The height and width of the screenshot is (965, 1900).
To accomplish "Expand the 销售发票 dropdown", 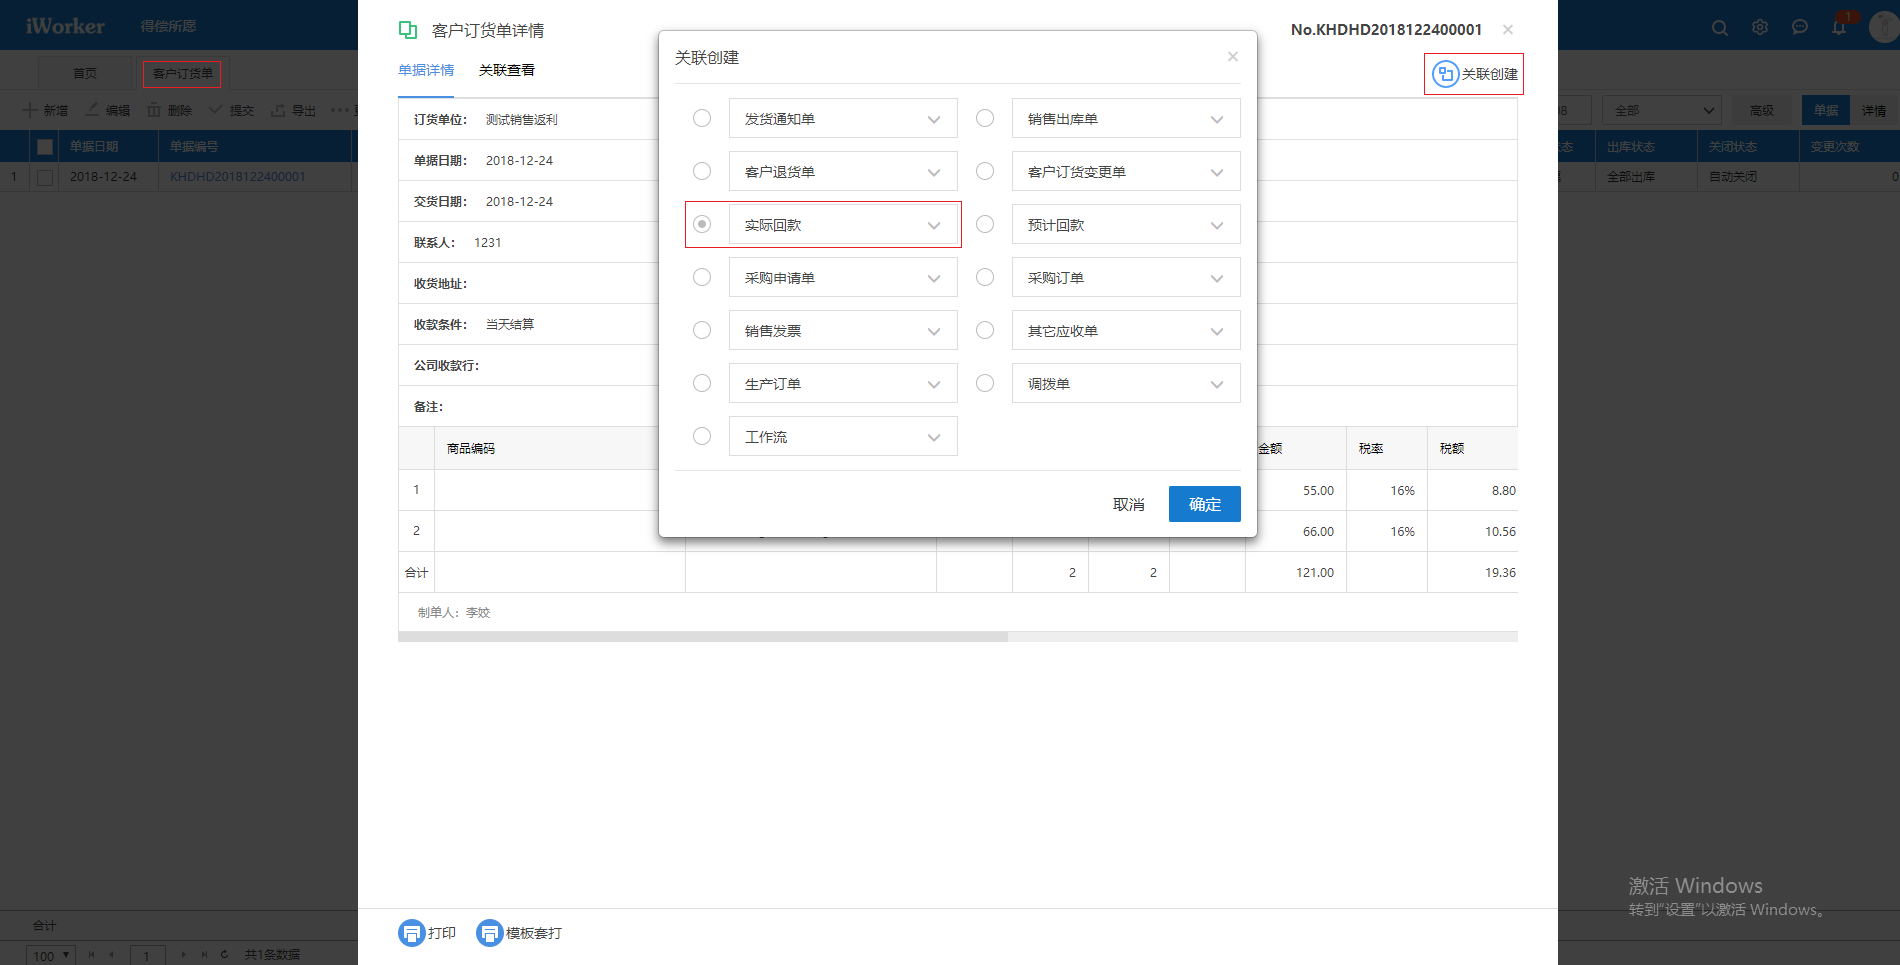I will tap(843, 330).
